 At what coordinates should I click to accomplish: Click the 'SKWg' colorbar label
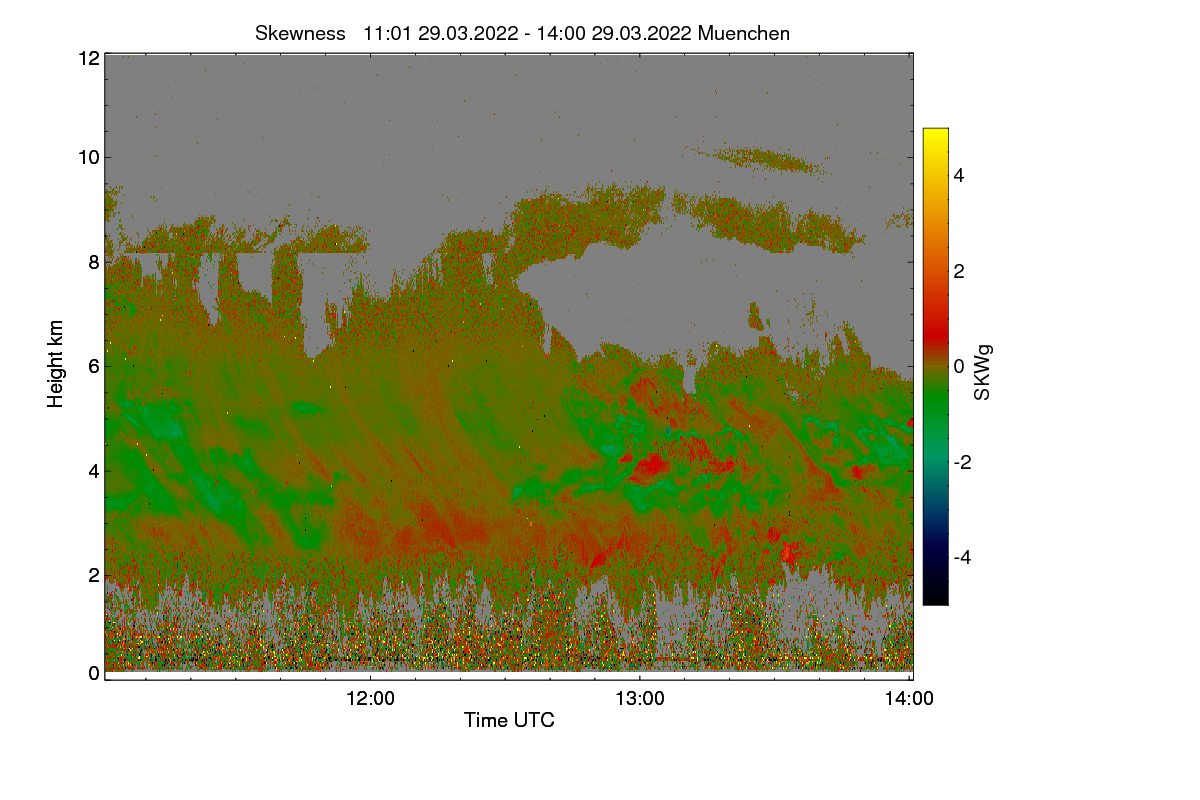pyautogui.click(x=983, y=372)
